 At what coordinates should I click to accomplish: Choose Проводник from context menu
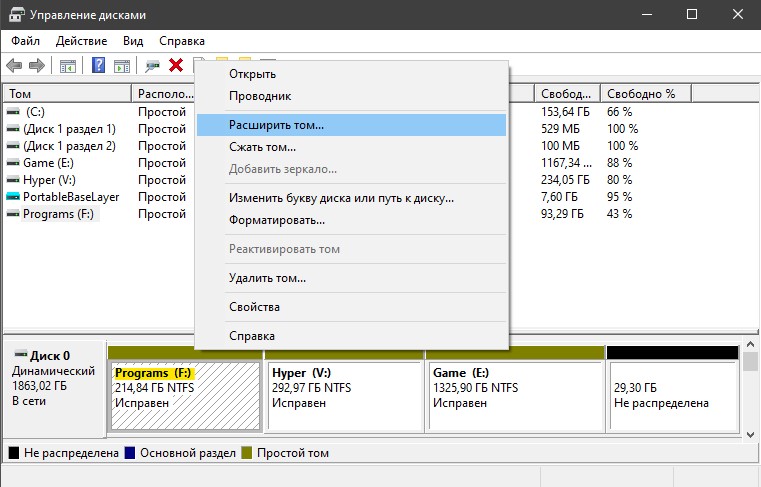(351, 96)
